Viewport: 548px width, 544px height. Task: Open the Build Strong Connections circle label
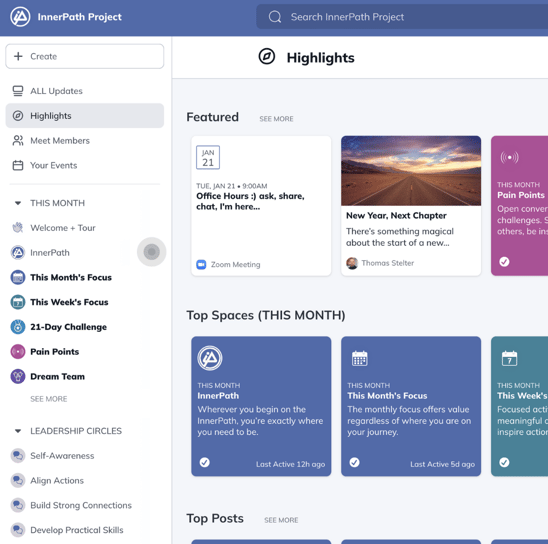(81, 505)
